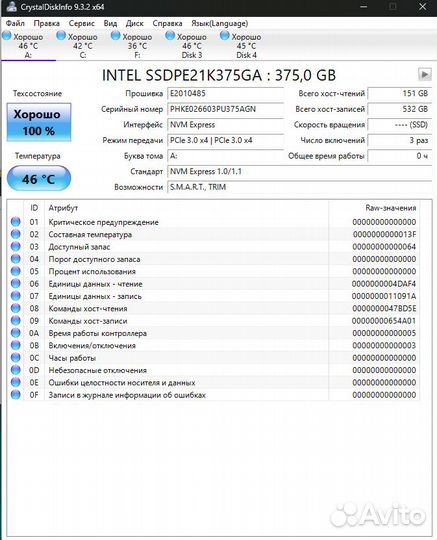Image resolution: width=437 pixels, height=540 pixels.
Task: Click the Прошивка field E2010485
Action: click(x=225, y=93)
